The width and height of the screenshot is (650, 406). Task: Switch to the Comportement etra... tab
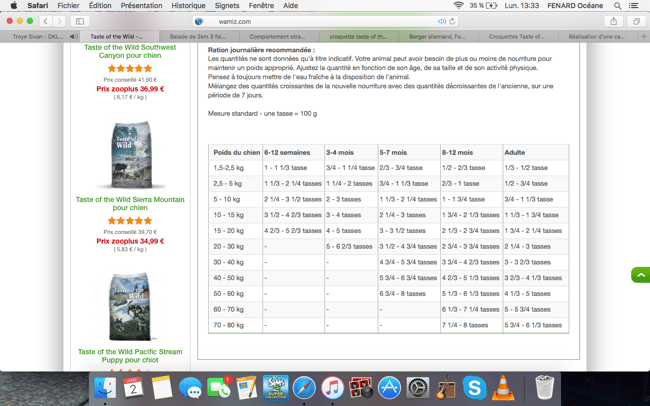click(277, 36)
